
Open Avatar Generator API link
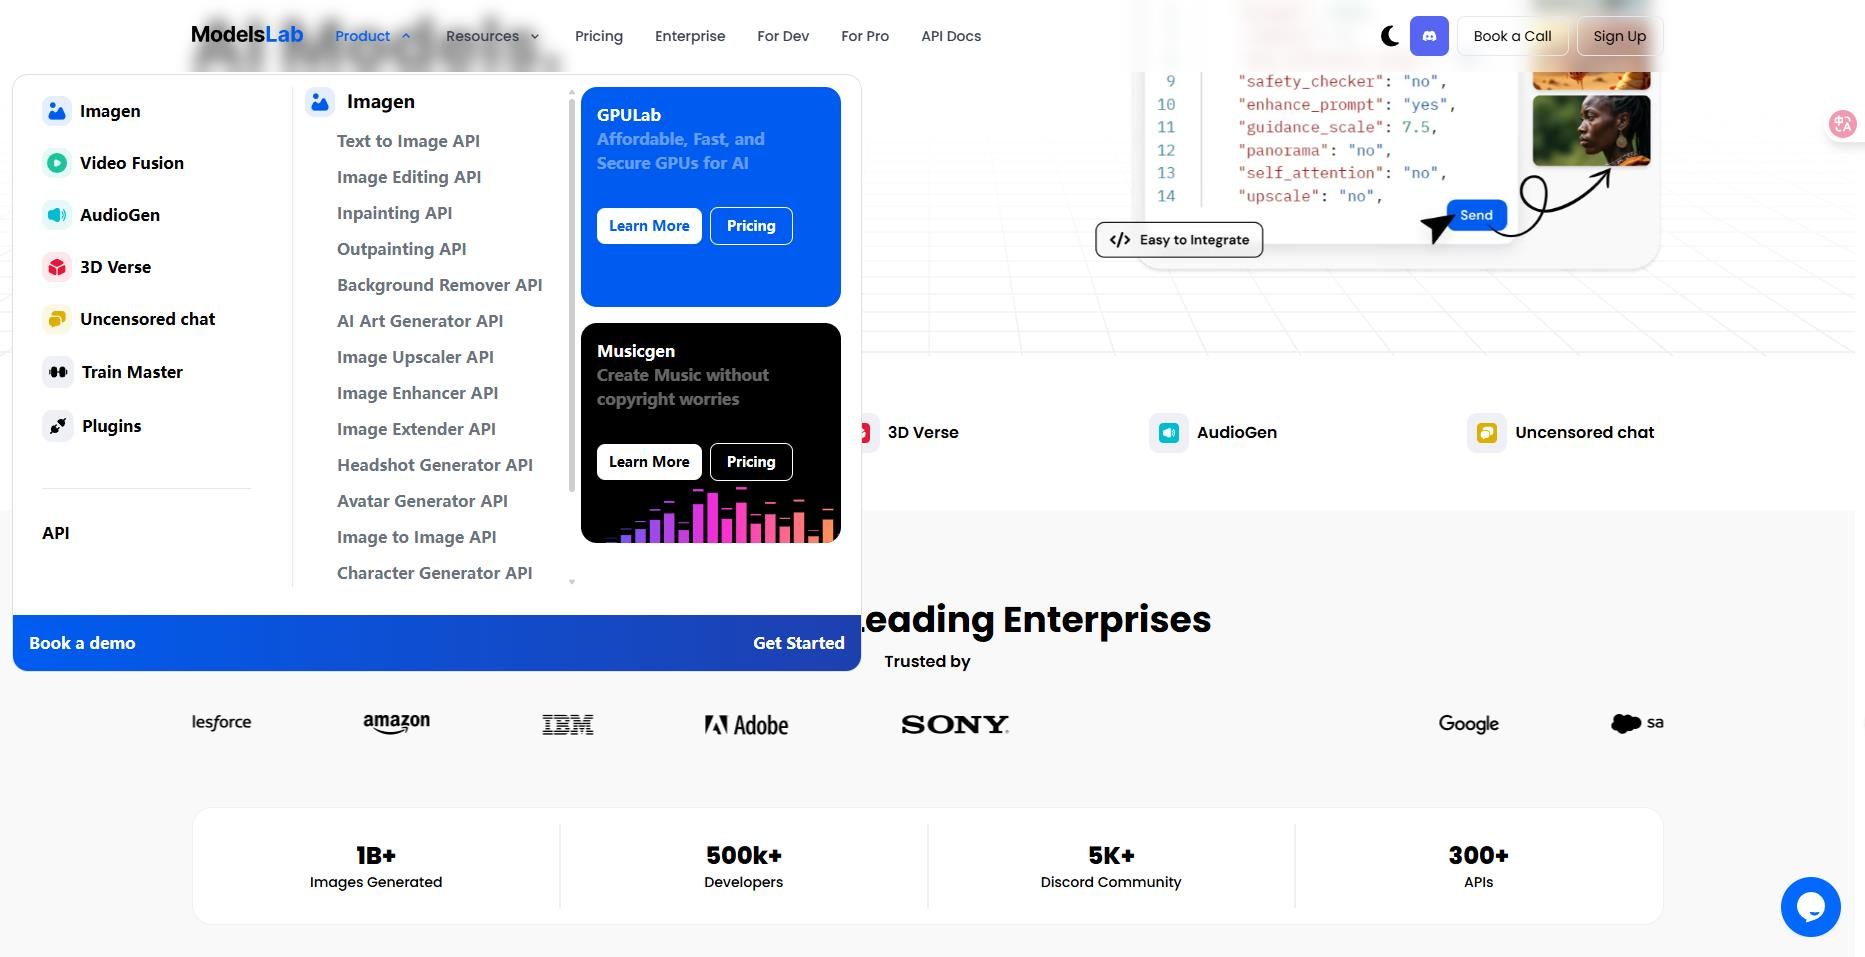click(x=422, y=501)
